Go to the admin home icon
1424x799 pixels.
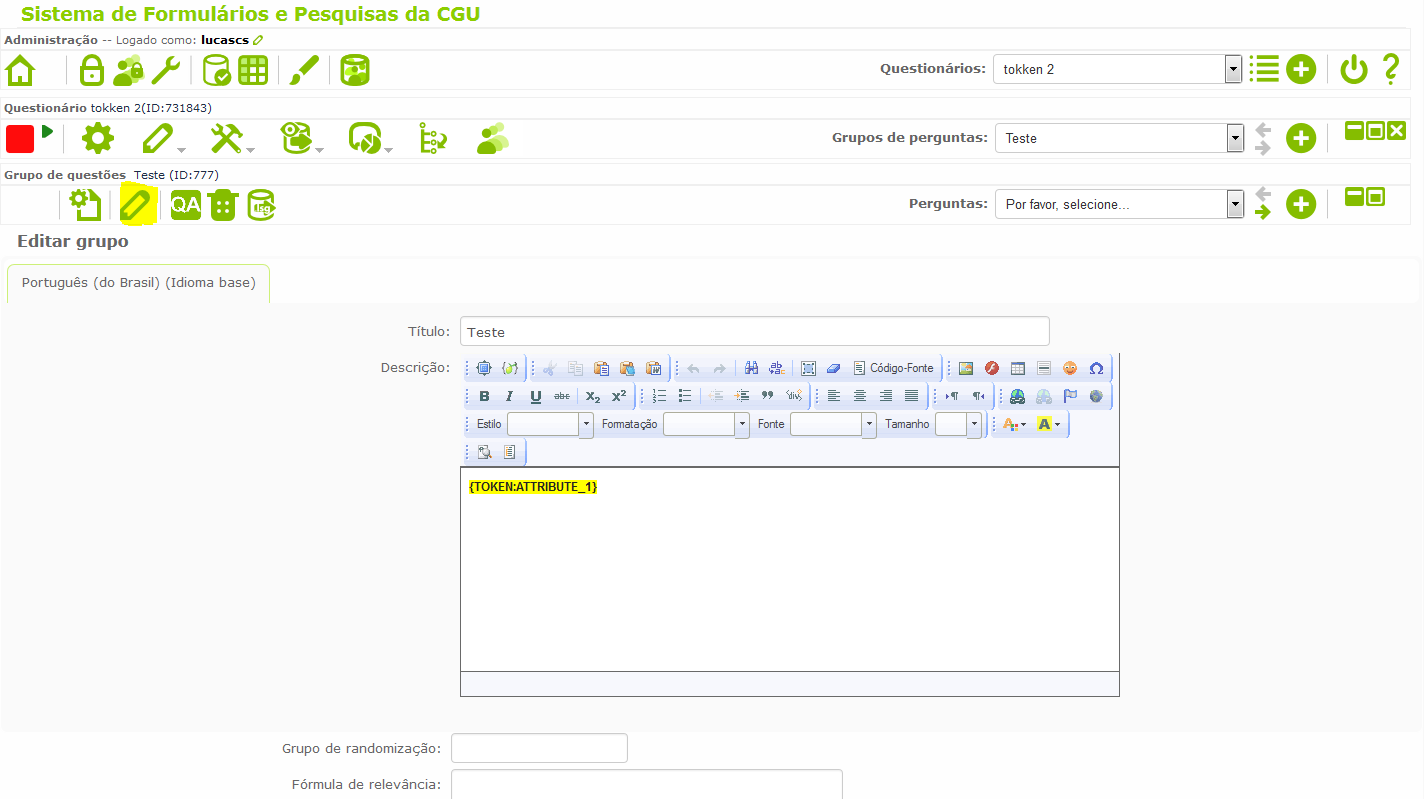pos(20,71)
